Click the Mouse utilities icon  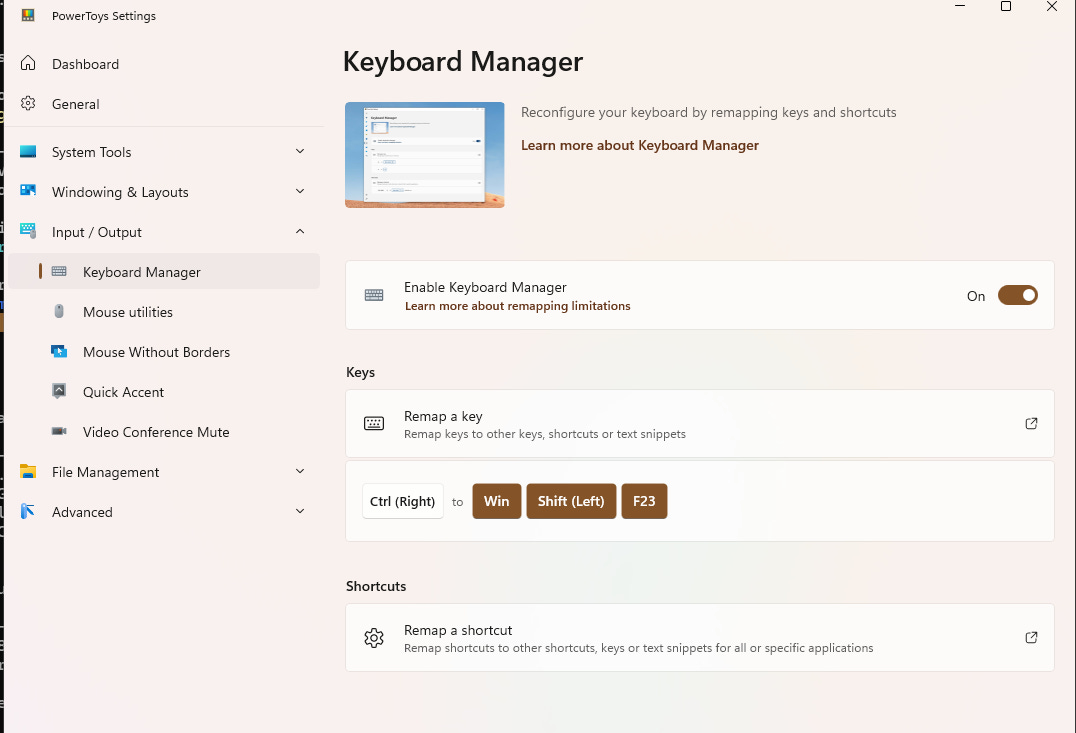coord(60,311)
